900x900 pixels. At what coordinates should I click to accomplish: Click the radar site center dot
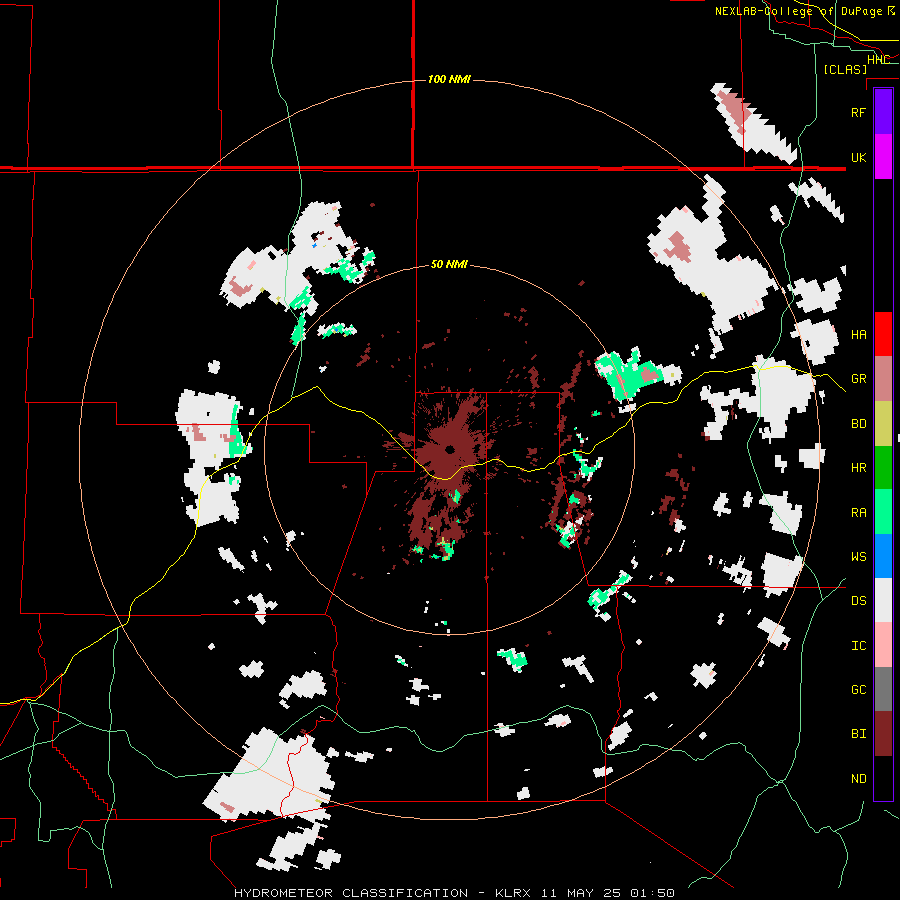449,449
